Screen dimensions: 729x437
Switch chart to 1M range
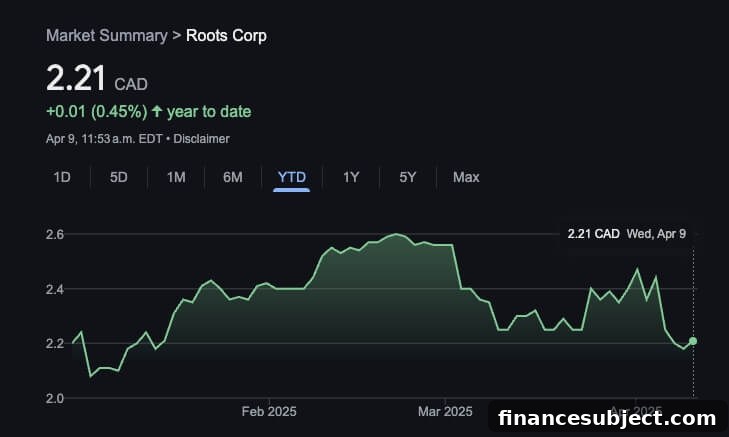click(176, 177)
